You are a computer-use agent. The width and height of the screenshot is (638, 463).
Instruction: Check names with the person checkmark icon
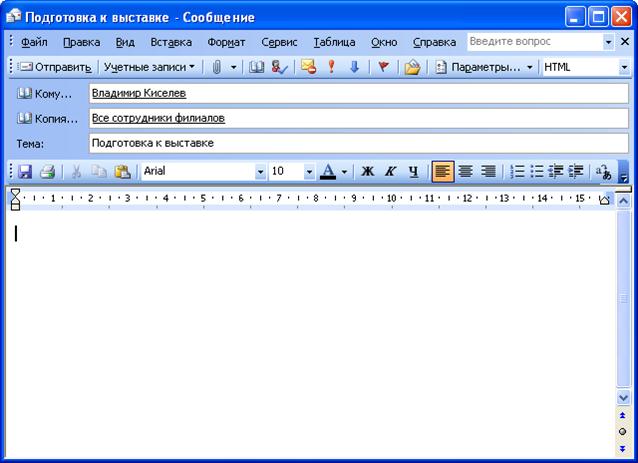coord(280,67)
